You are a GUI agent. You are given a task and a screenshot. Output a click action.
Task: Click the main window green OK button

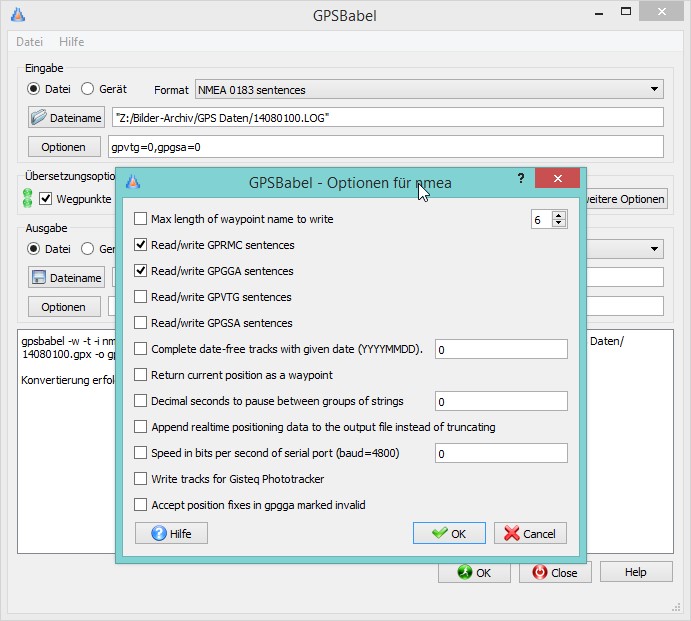pyautogui.click(x=474, y=573)
